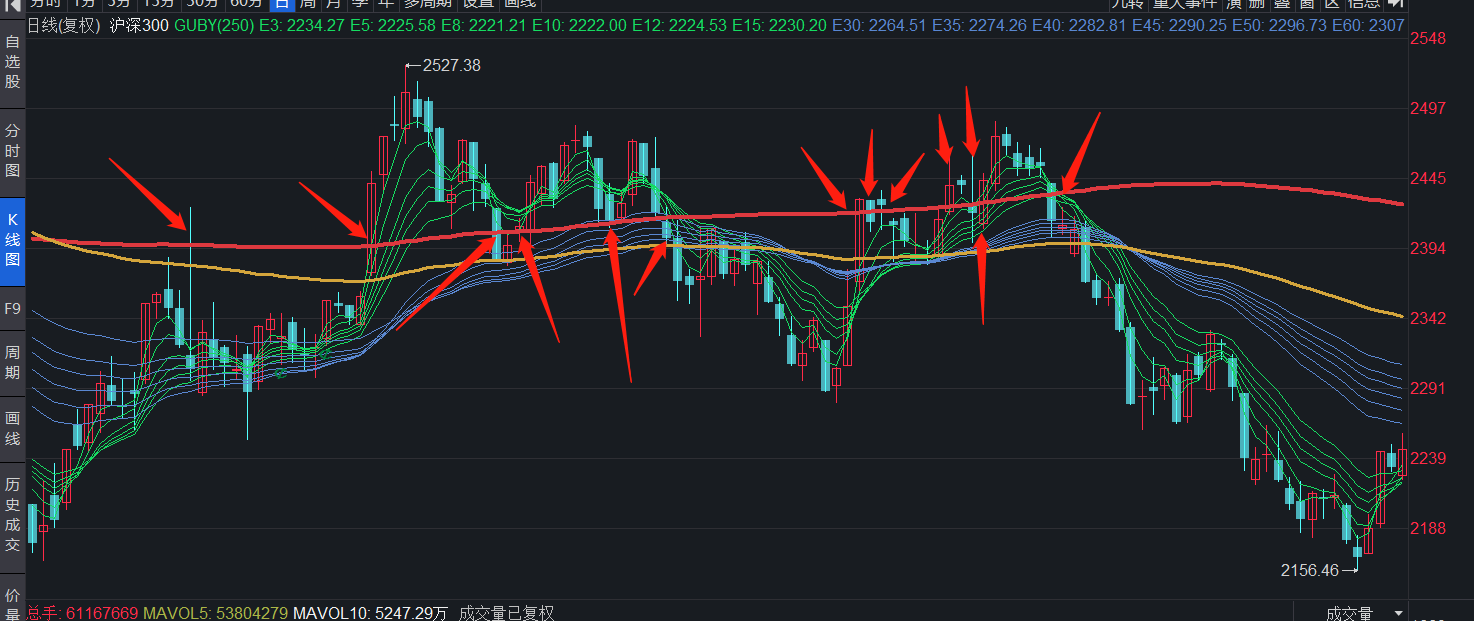Click the exit arrow icon at top right
Image resolution: width=1474 pixels, height=621 pixels.
[x=1395, y=4]
